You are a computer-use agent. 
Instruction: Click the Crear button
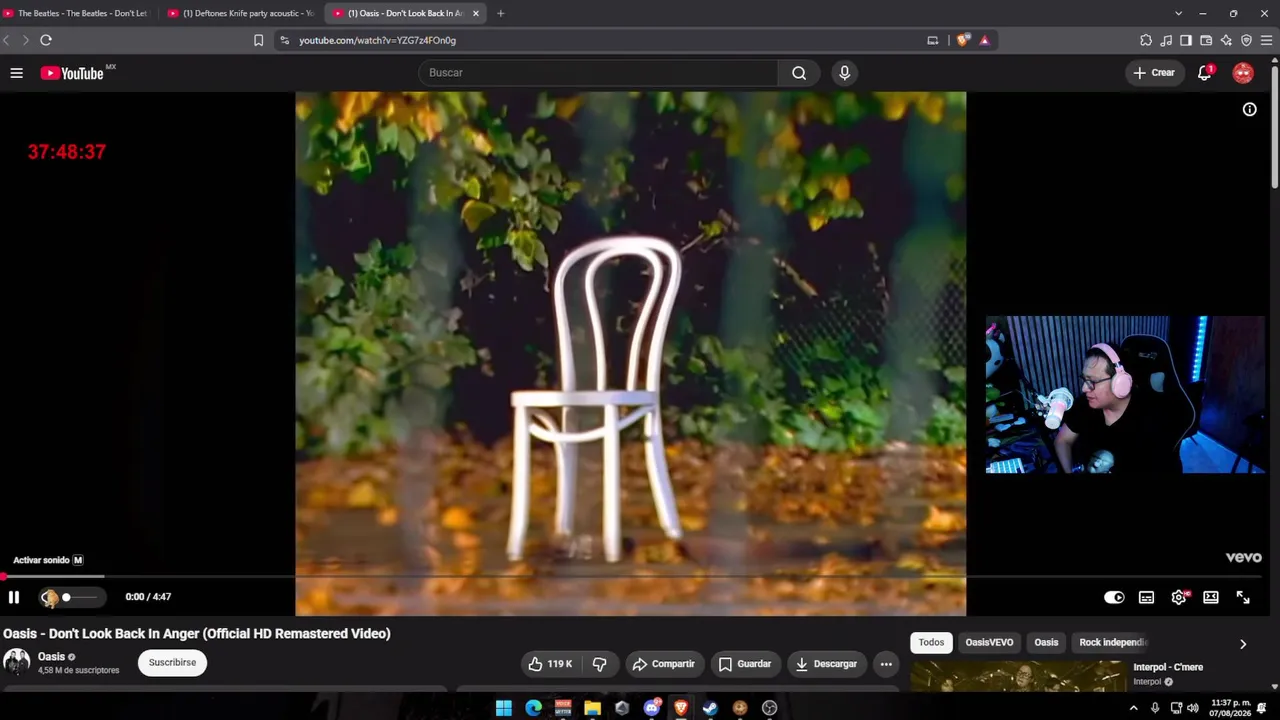[x=1154, y=73]
